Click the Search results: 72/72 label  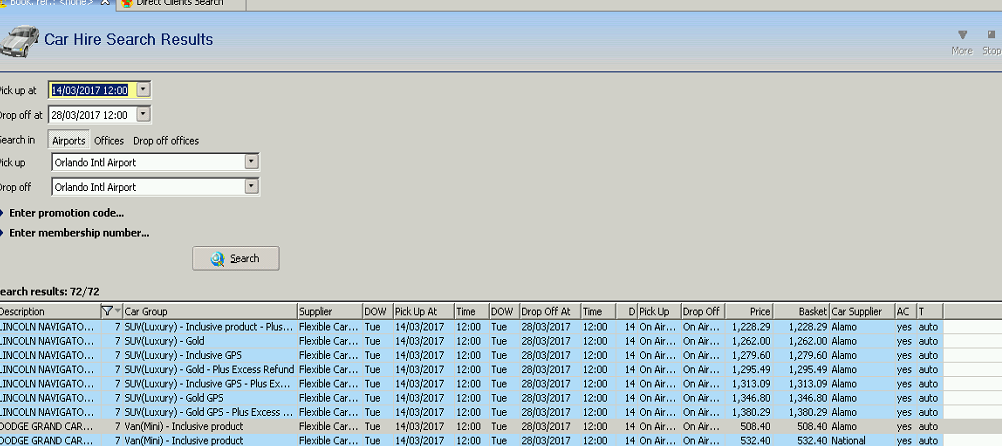click(x=49, y=291)
